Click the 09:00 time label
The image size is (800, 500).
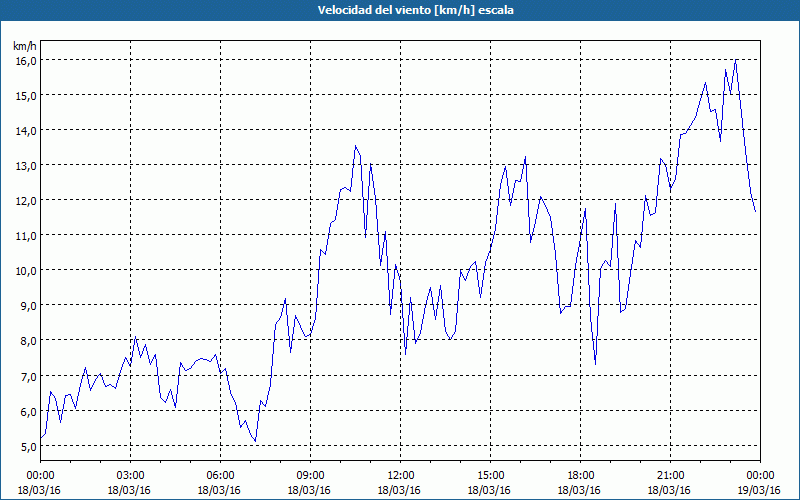(x=311, y=476)
